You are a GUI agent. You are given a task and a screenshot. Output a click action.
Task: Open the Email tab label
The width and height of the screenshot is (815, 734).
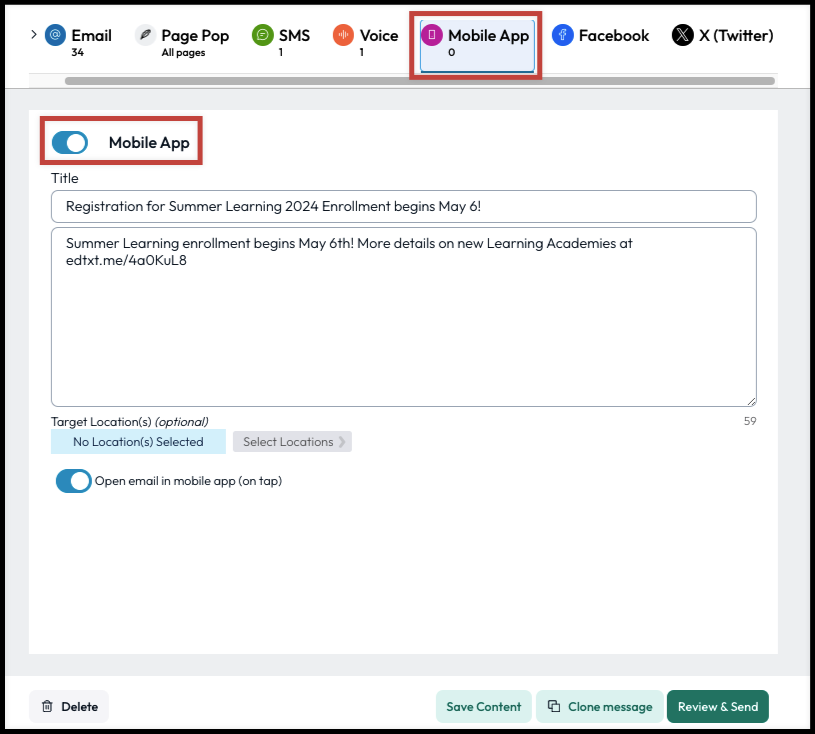[91, 35]
